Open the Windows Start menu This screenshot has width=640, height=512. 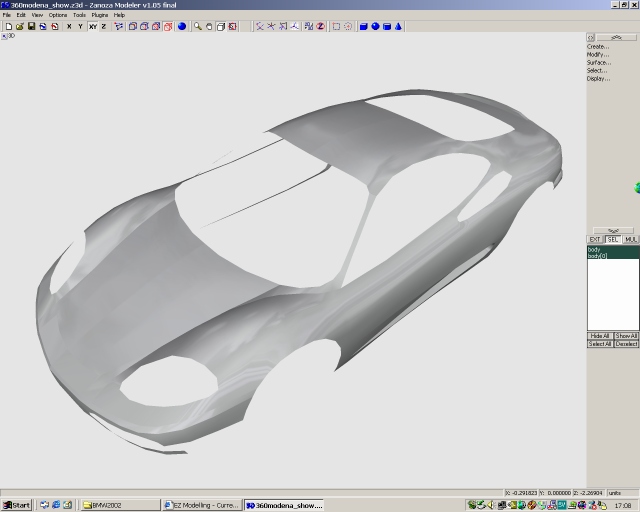[17, 505]
